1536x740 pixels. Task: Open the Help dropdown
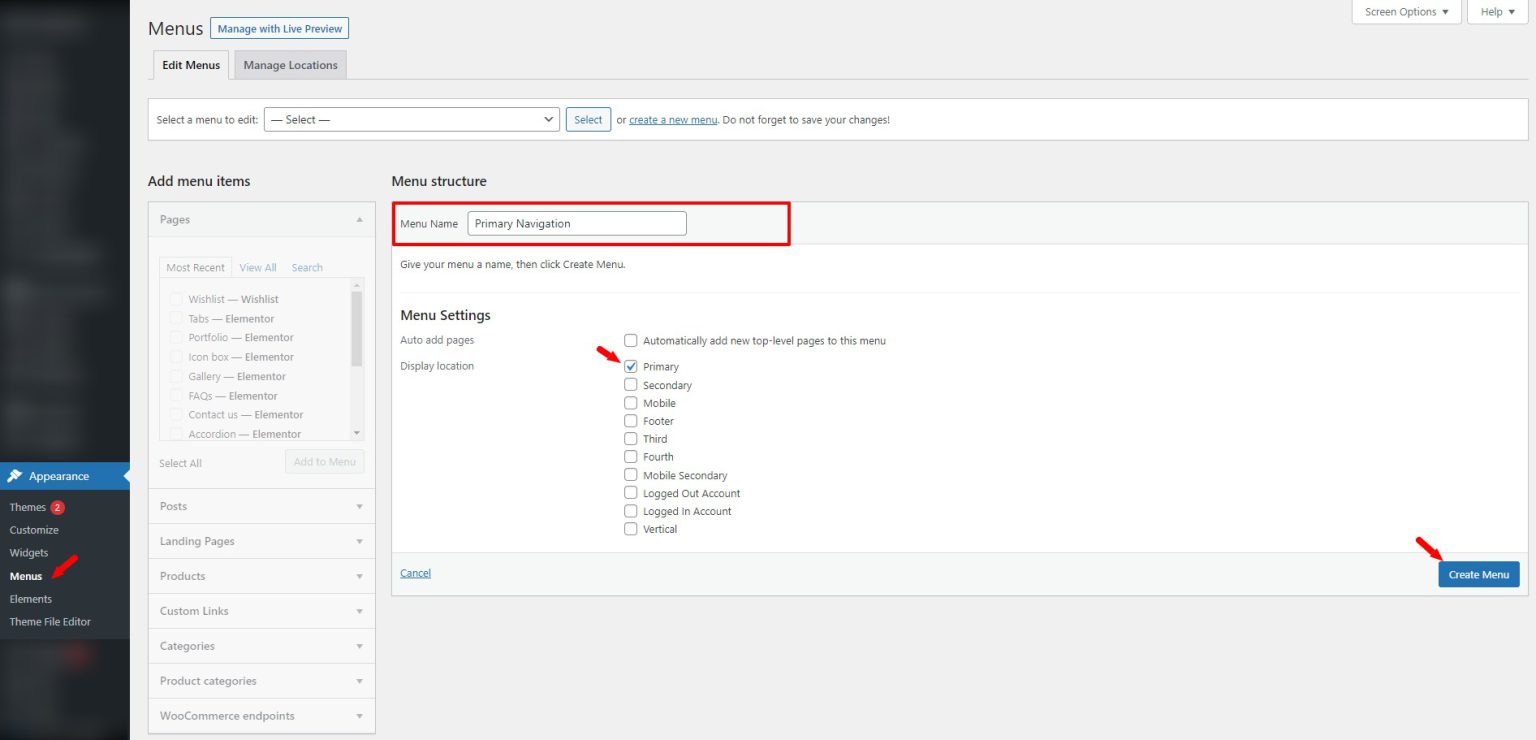1495,12
